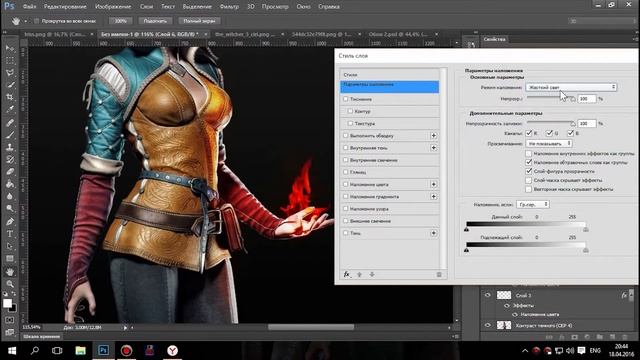
Task: Click the 100% zoom button
Action: point(120,21)
